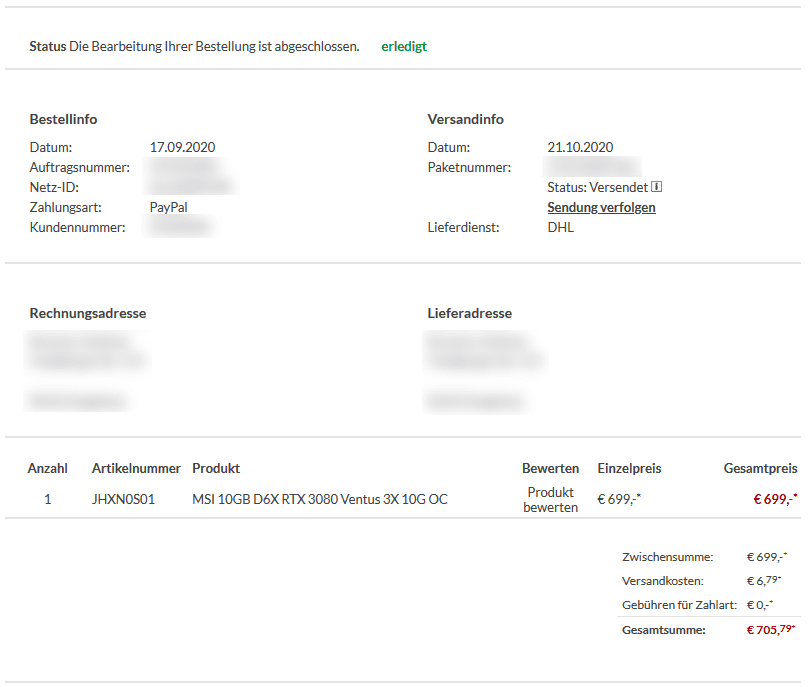Click the Lieferadresse heading

point(469,313)
